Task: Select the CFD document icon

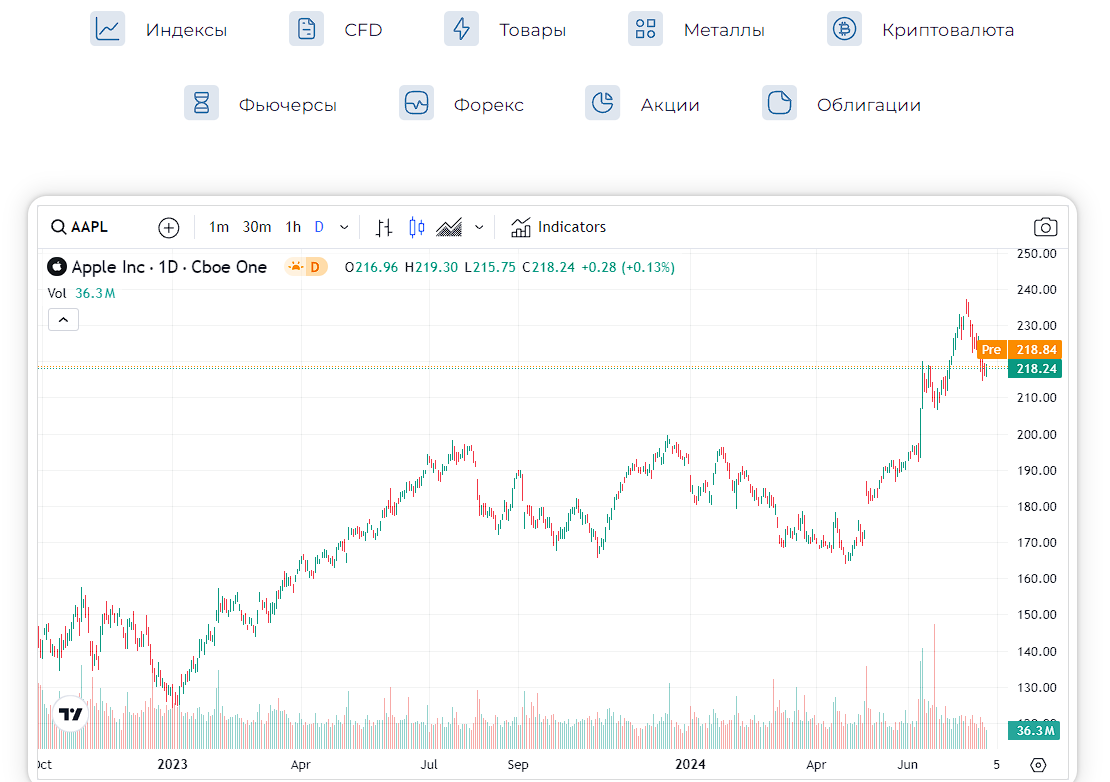Action: click(x=307, y=29)
